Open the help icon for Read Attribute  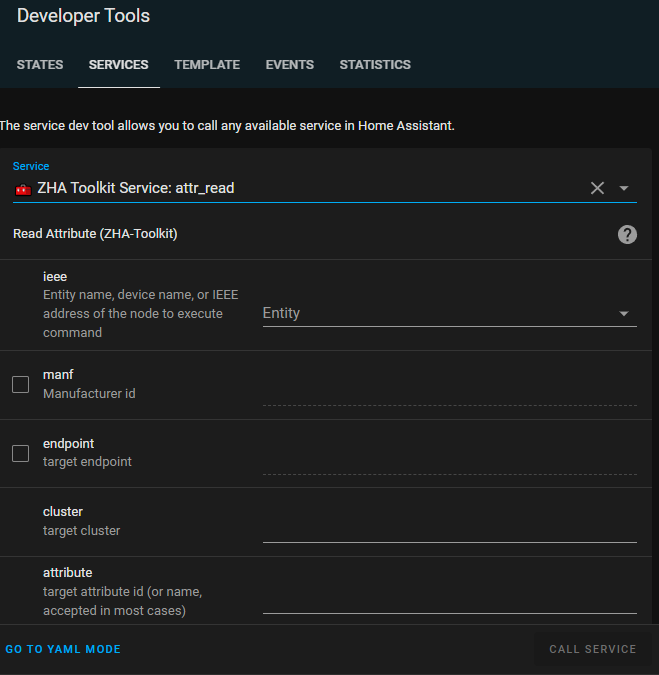pyautogui.click(x=627, y=235)
